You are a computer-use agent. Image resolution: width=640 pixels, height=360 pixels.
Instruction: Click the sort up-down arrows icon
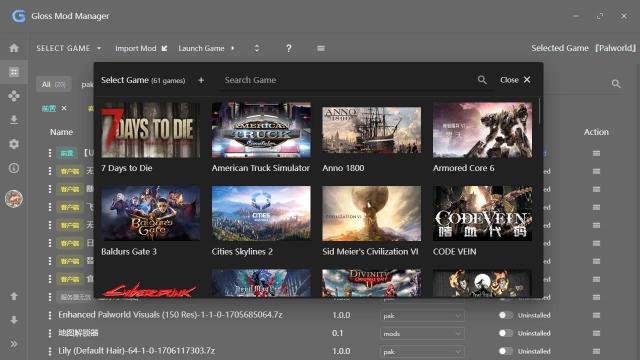pyautogui.click(x=257, y=49)
